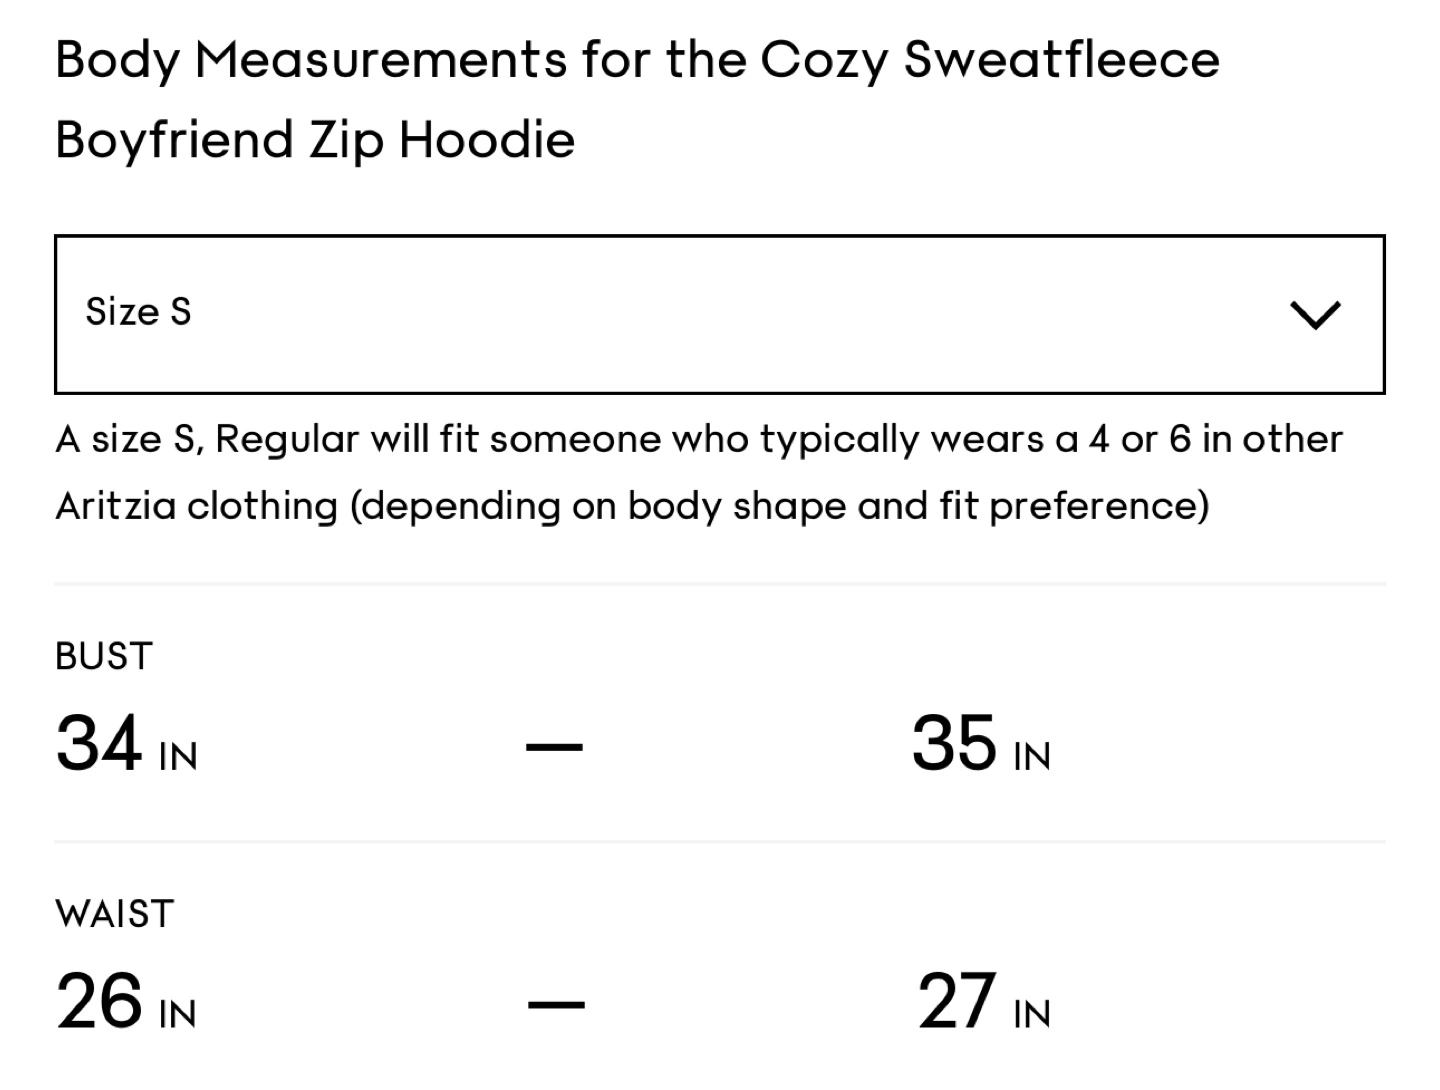Click the WAIST label
This screenshot has width=1440, height=1090.
point(115,914)
